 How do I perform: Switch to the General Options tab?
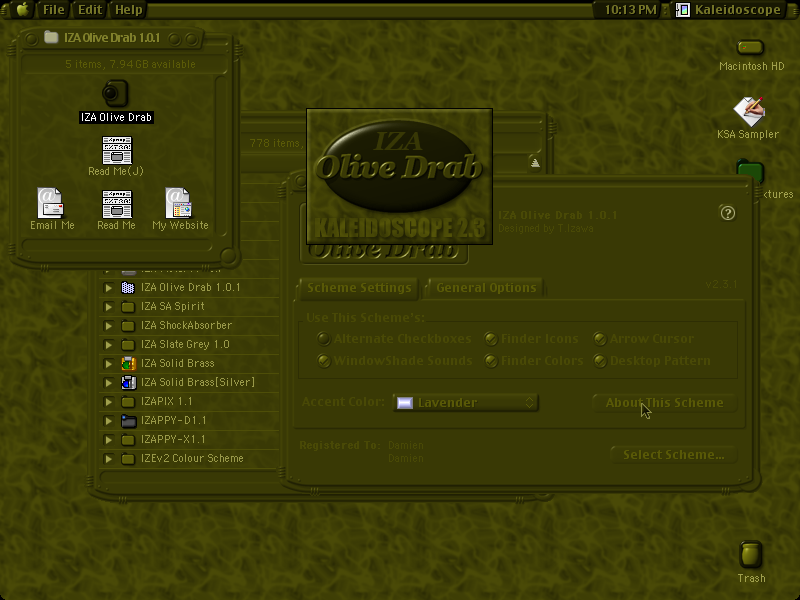486,288
